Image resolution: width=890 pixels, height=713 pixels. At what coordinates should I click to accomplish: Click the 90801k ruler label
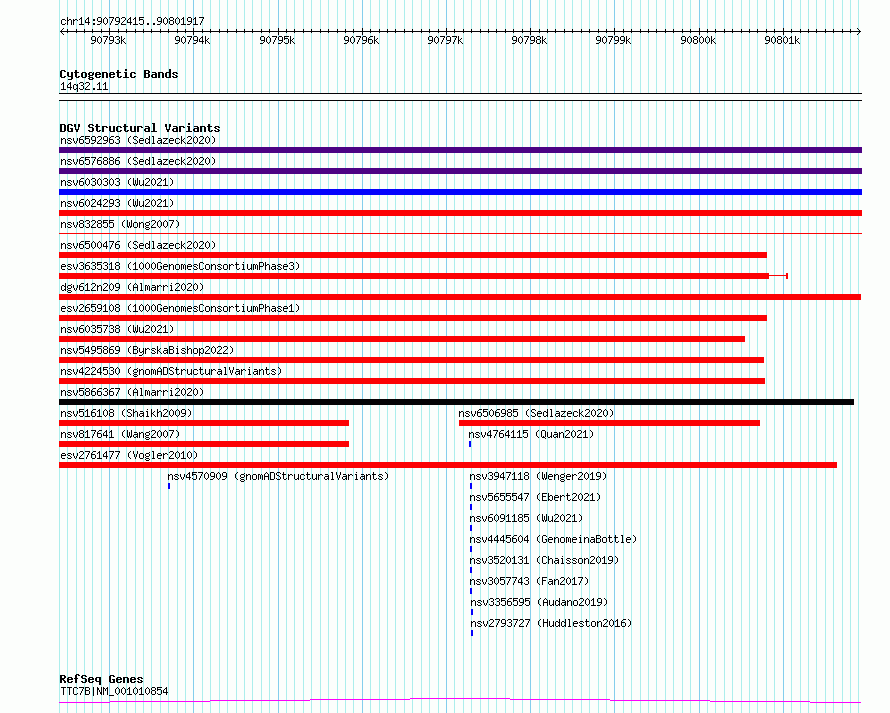coord(782,40)
